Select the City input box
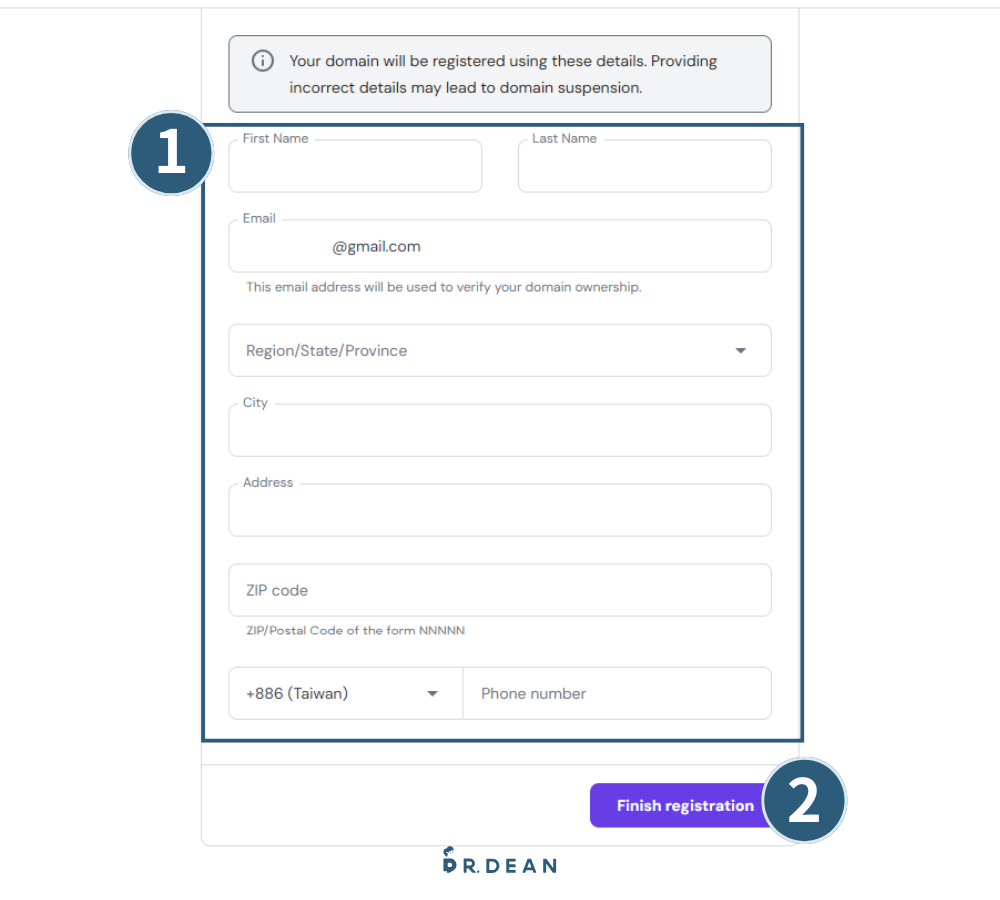The image size is (1000, 900). (499, 431)
